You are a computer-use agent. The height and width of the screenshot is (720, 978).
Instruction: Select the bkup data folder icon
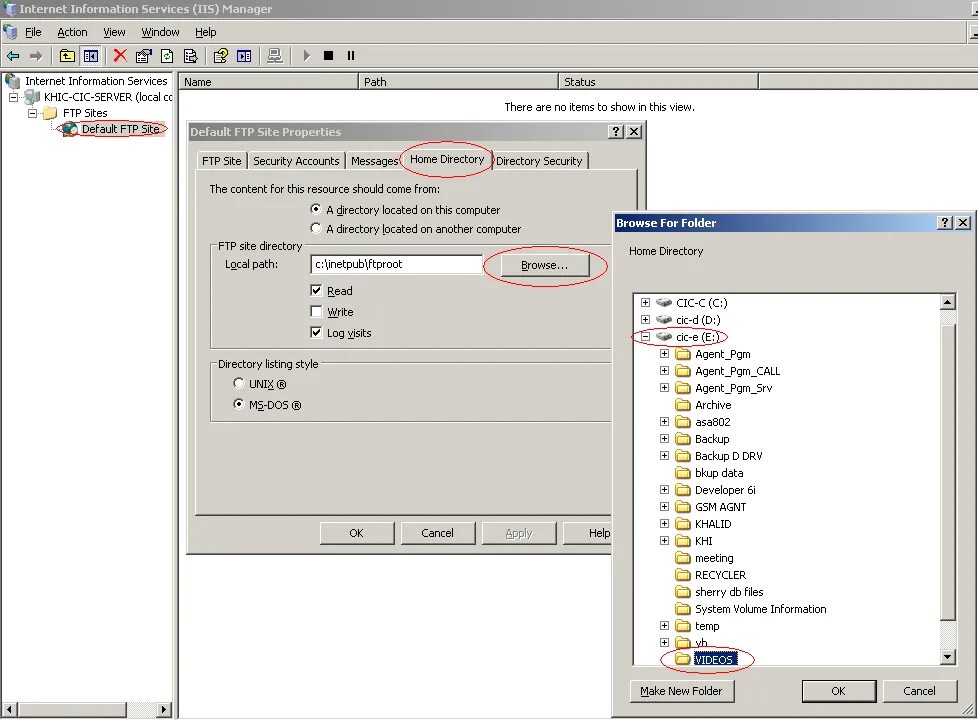[x=684, y=473]
